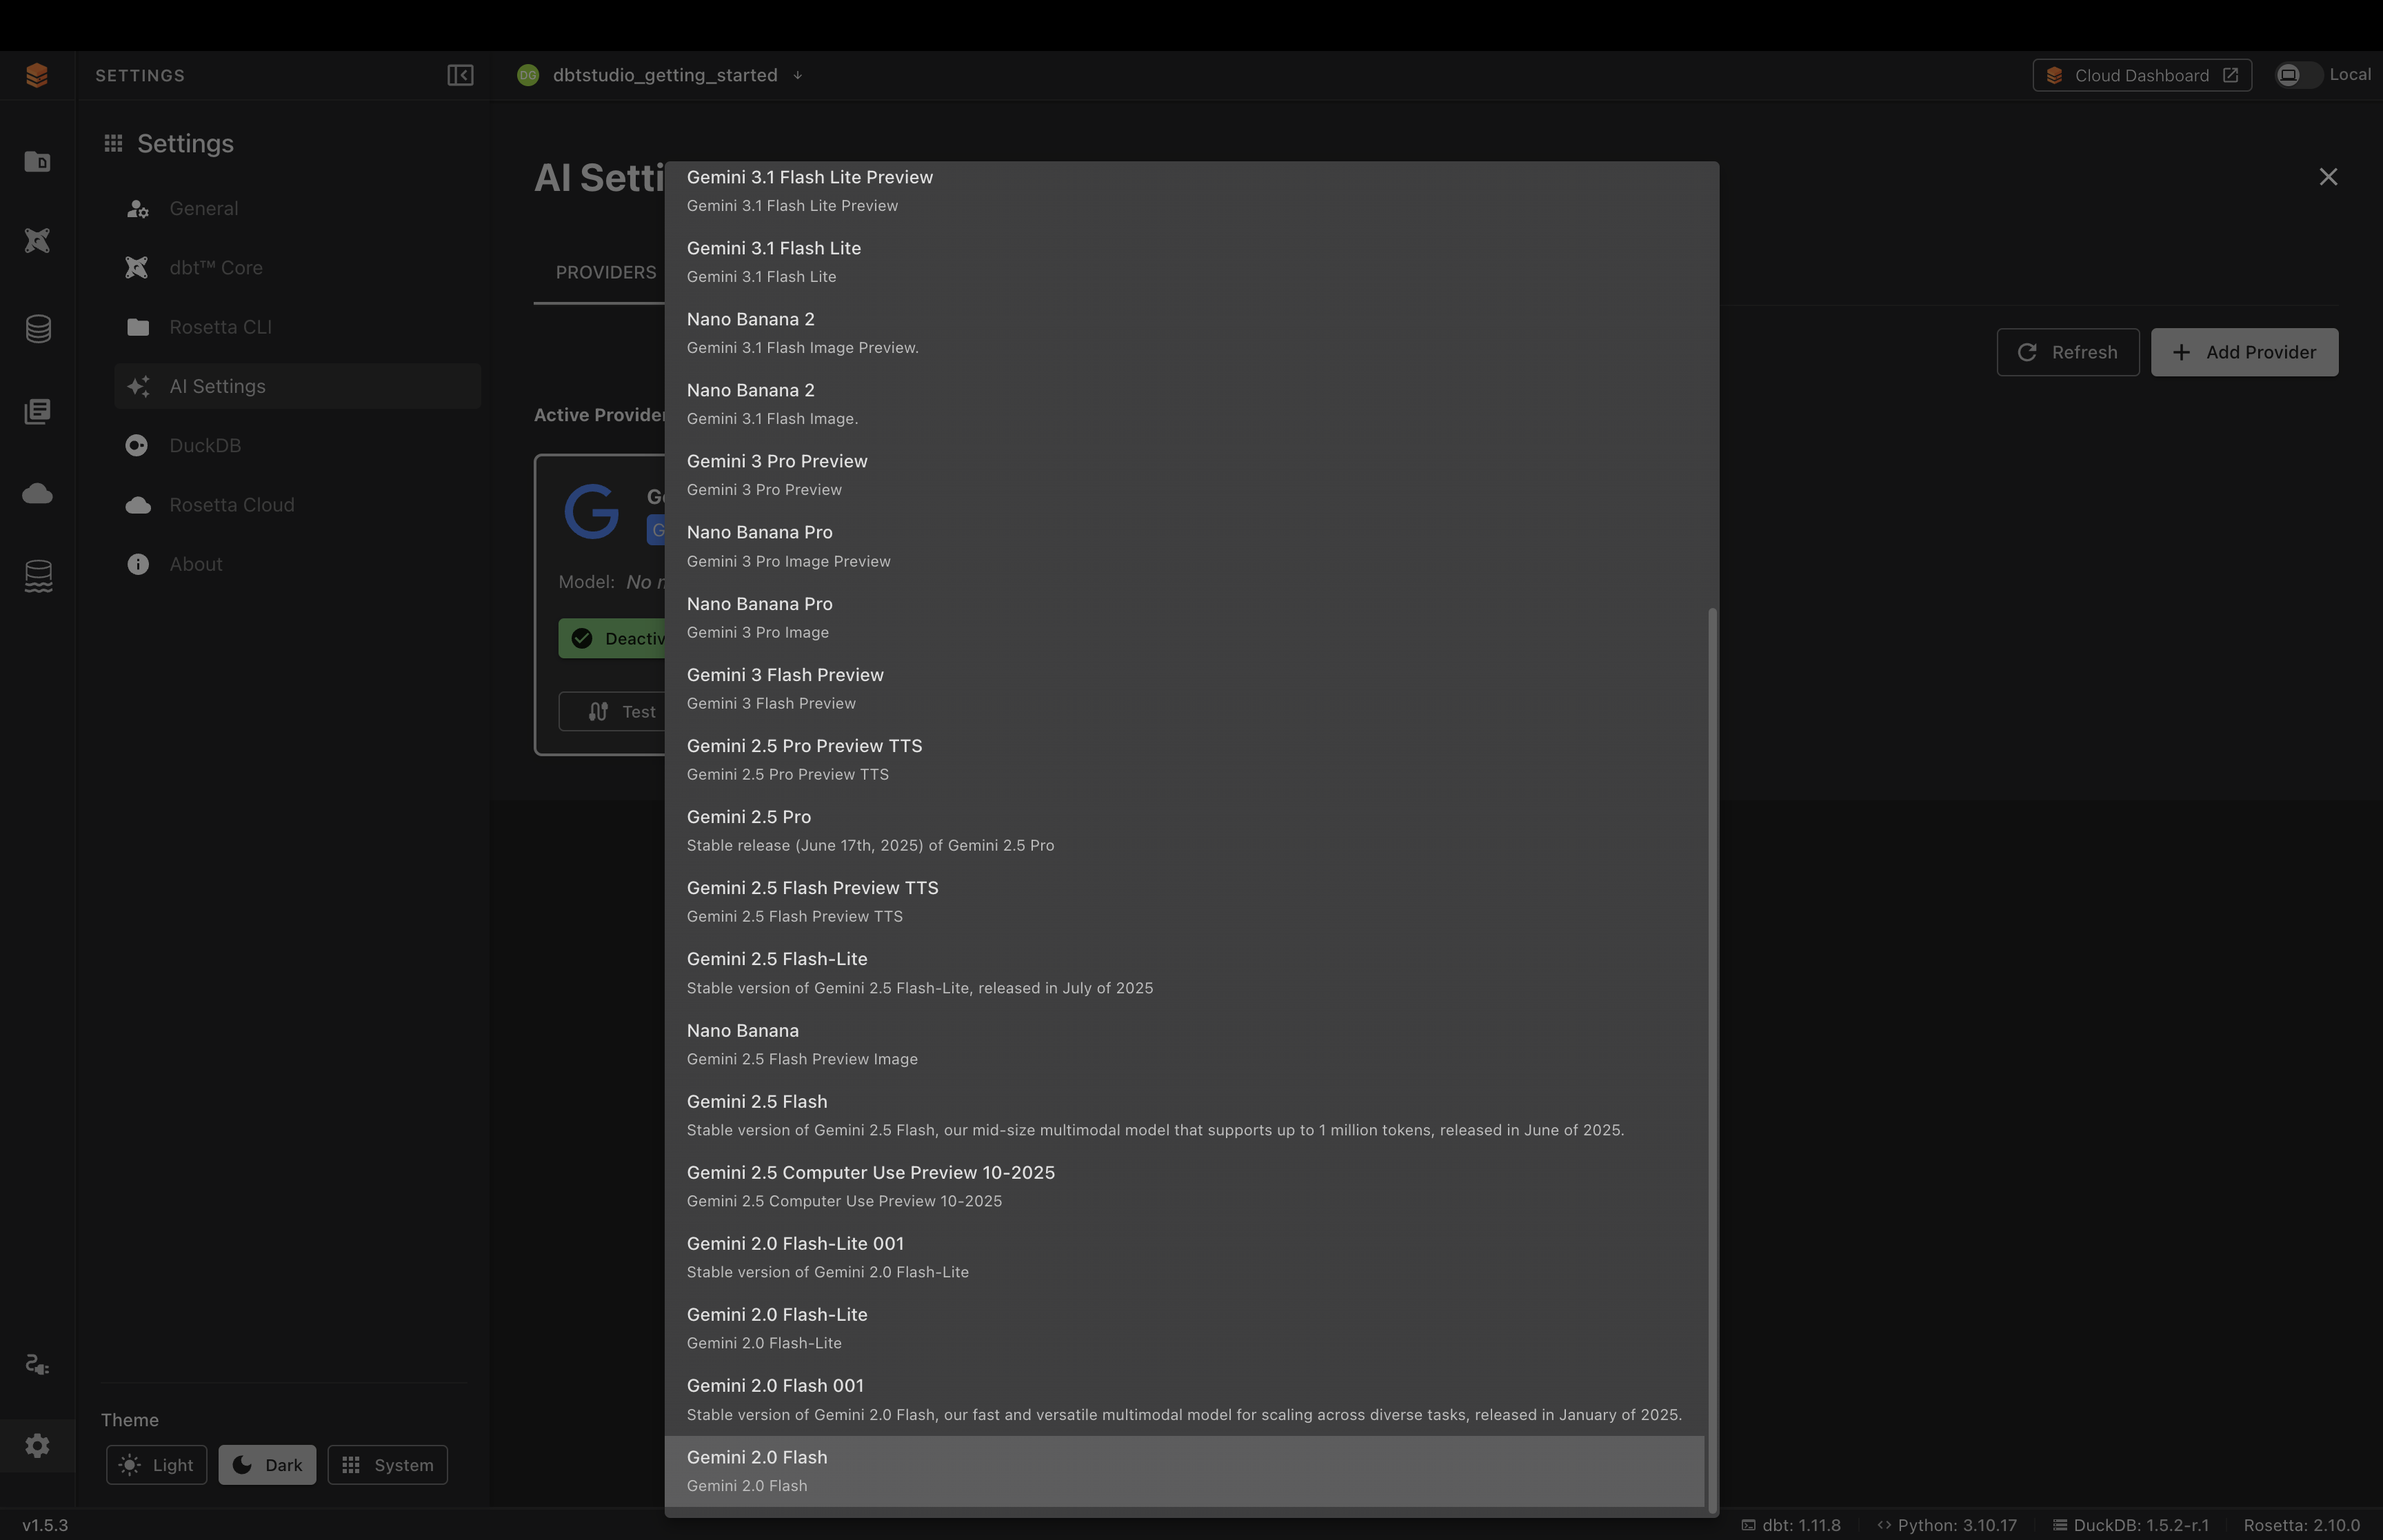
Task: Select non-preview Gemini 3.1 Flash Lite model
Action: coord(1185,261)
